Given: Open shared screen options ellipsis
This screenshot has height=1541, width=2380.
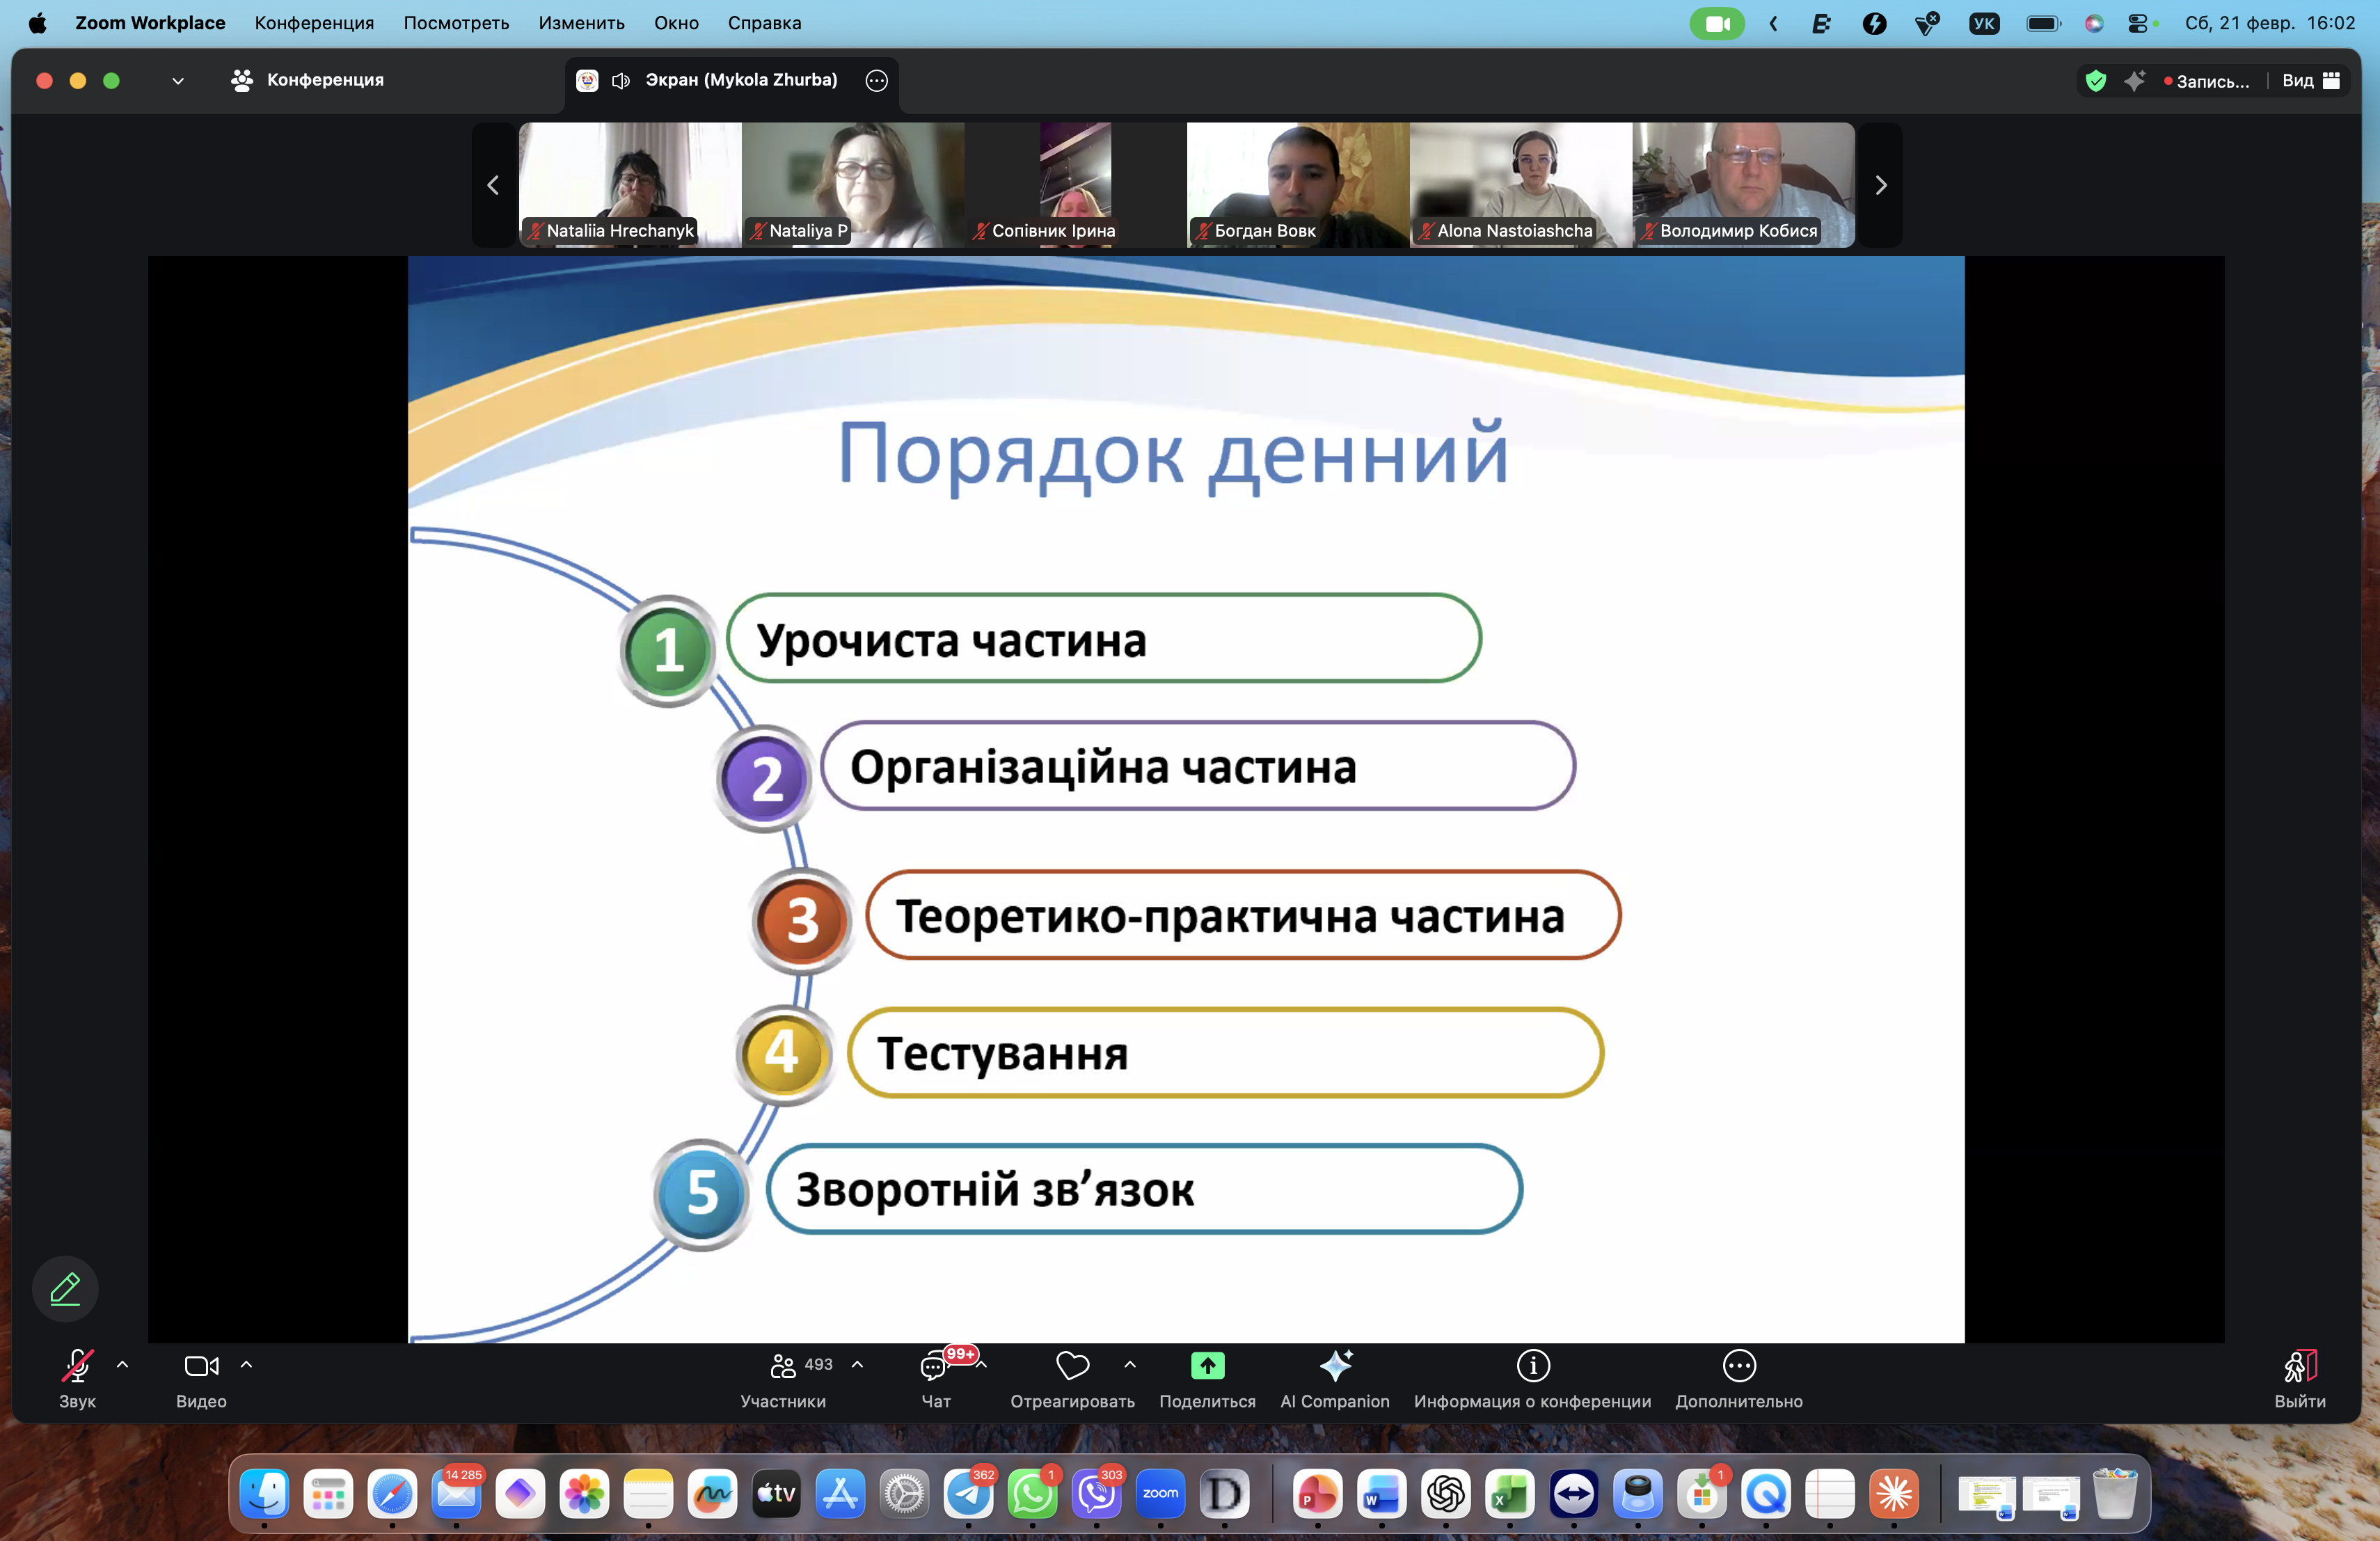Looking at the screenshot, I should pyautogui.click(x=876, y=81).
